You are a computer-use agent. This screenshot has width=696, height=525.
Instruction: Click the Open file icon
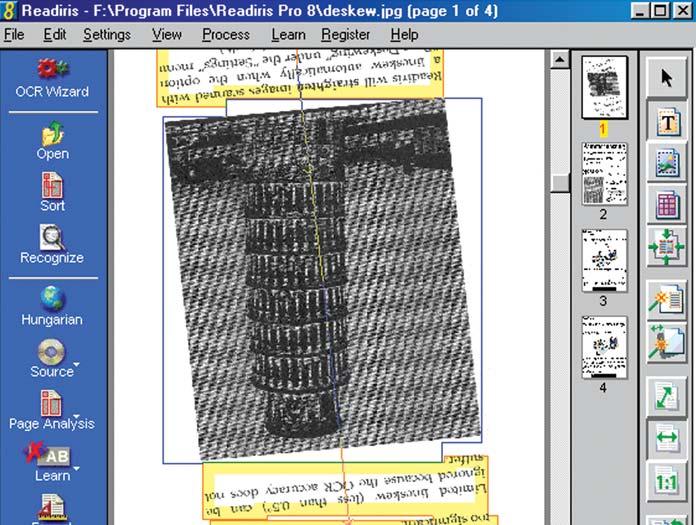tap(53, 133)
